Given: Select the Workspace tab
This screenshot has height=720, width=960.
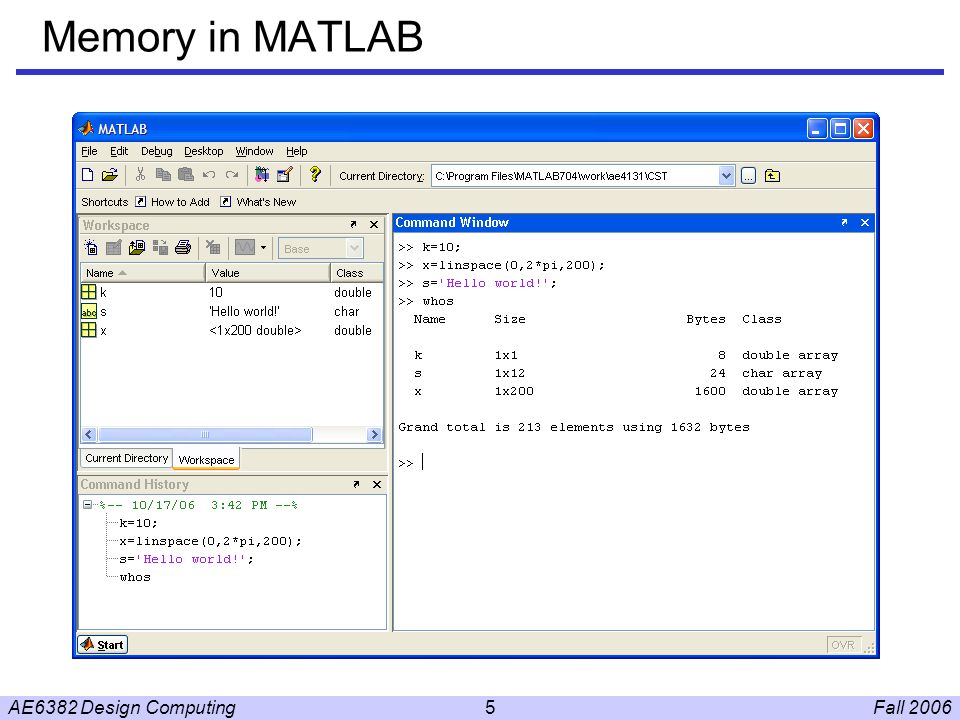Looking at the screenshot, I should coord(206,459).
